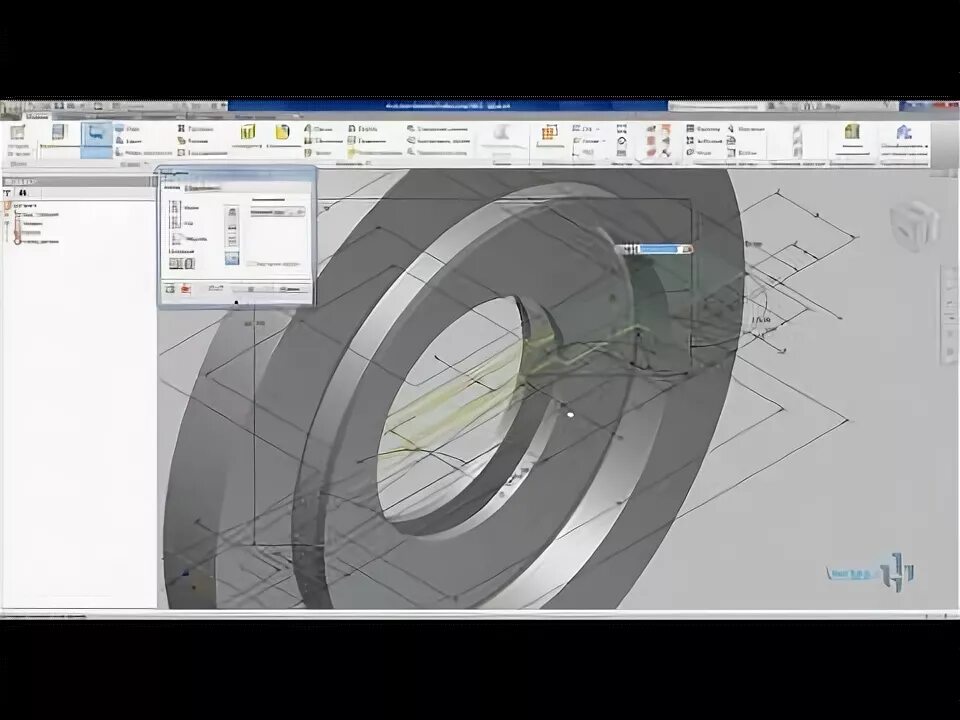This screenshot has width=960, height=720.
Task: Select Cut operation in Revolve dialog
Action: point(232,227)
